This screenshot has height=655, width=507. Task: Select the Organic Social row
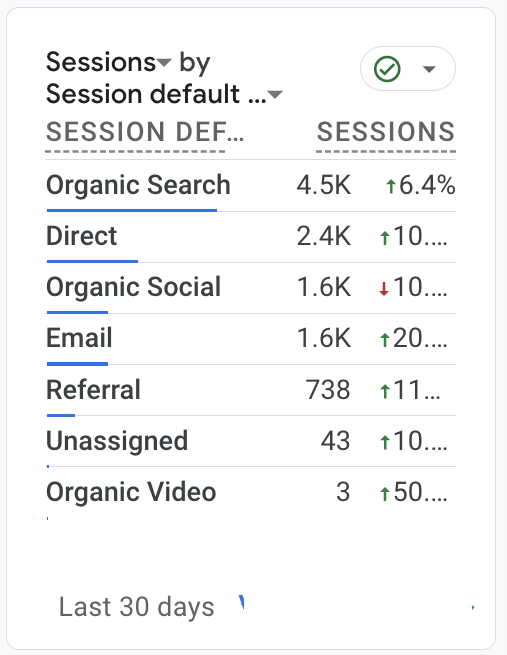click(x=251, y=288)
